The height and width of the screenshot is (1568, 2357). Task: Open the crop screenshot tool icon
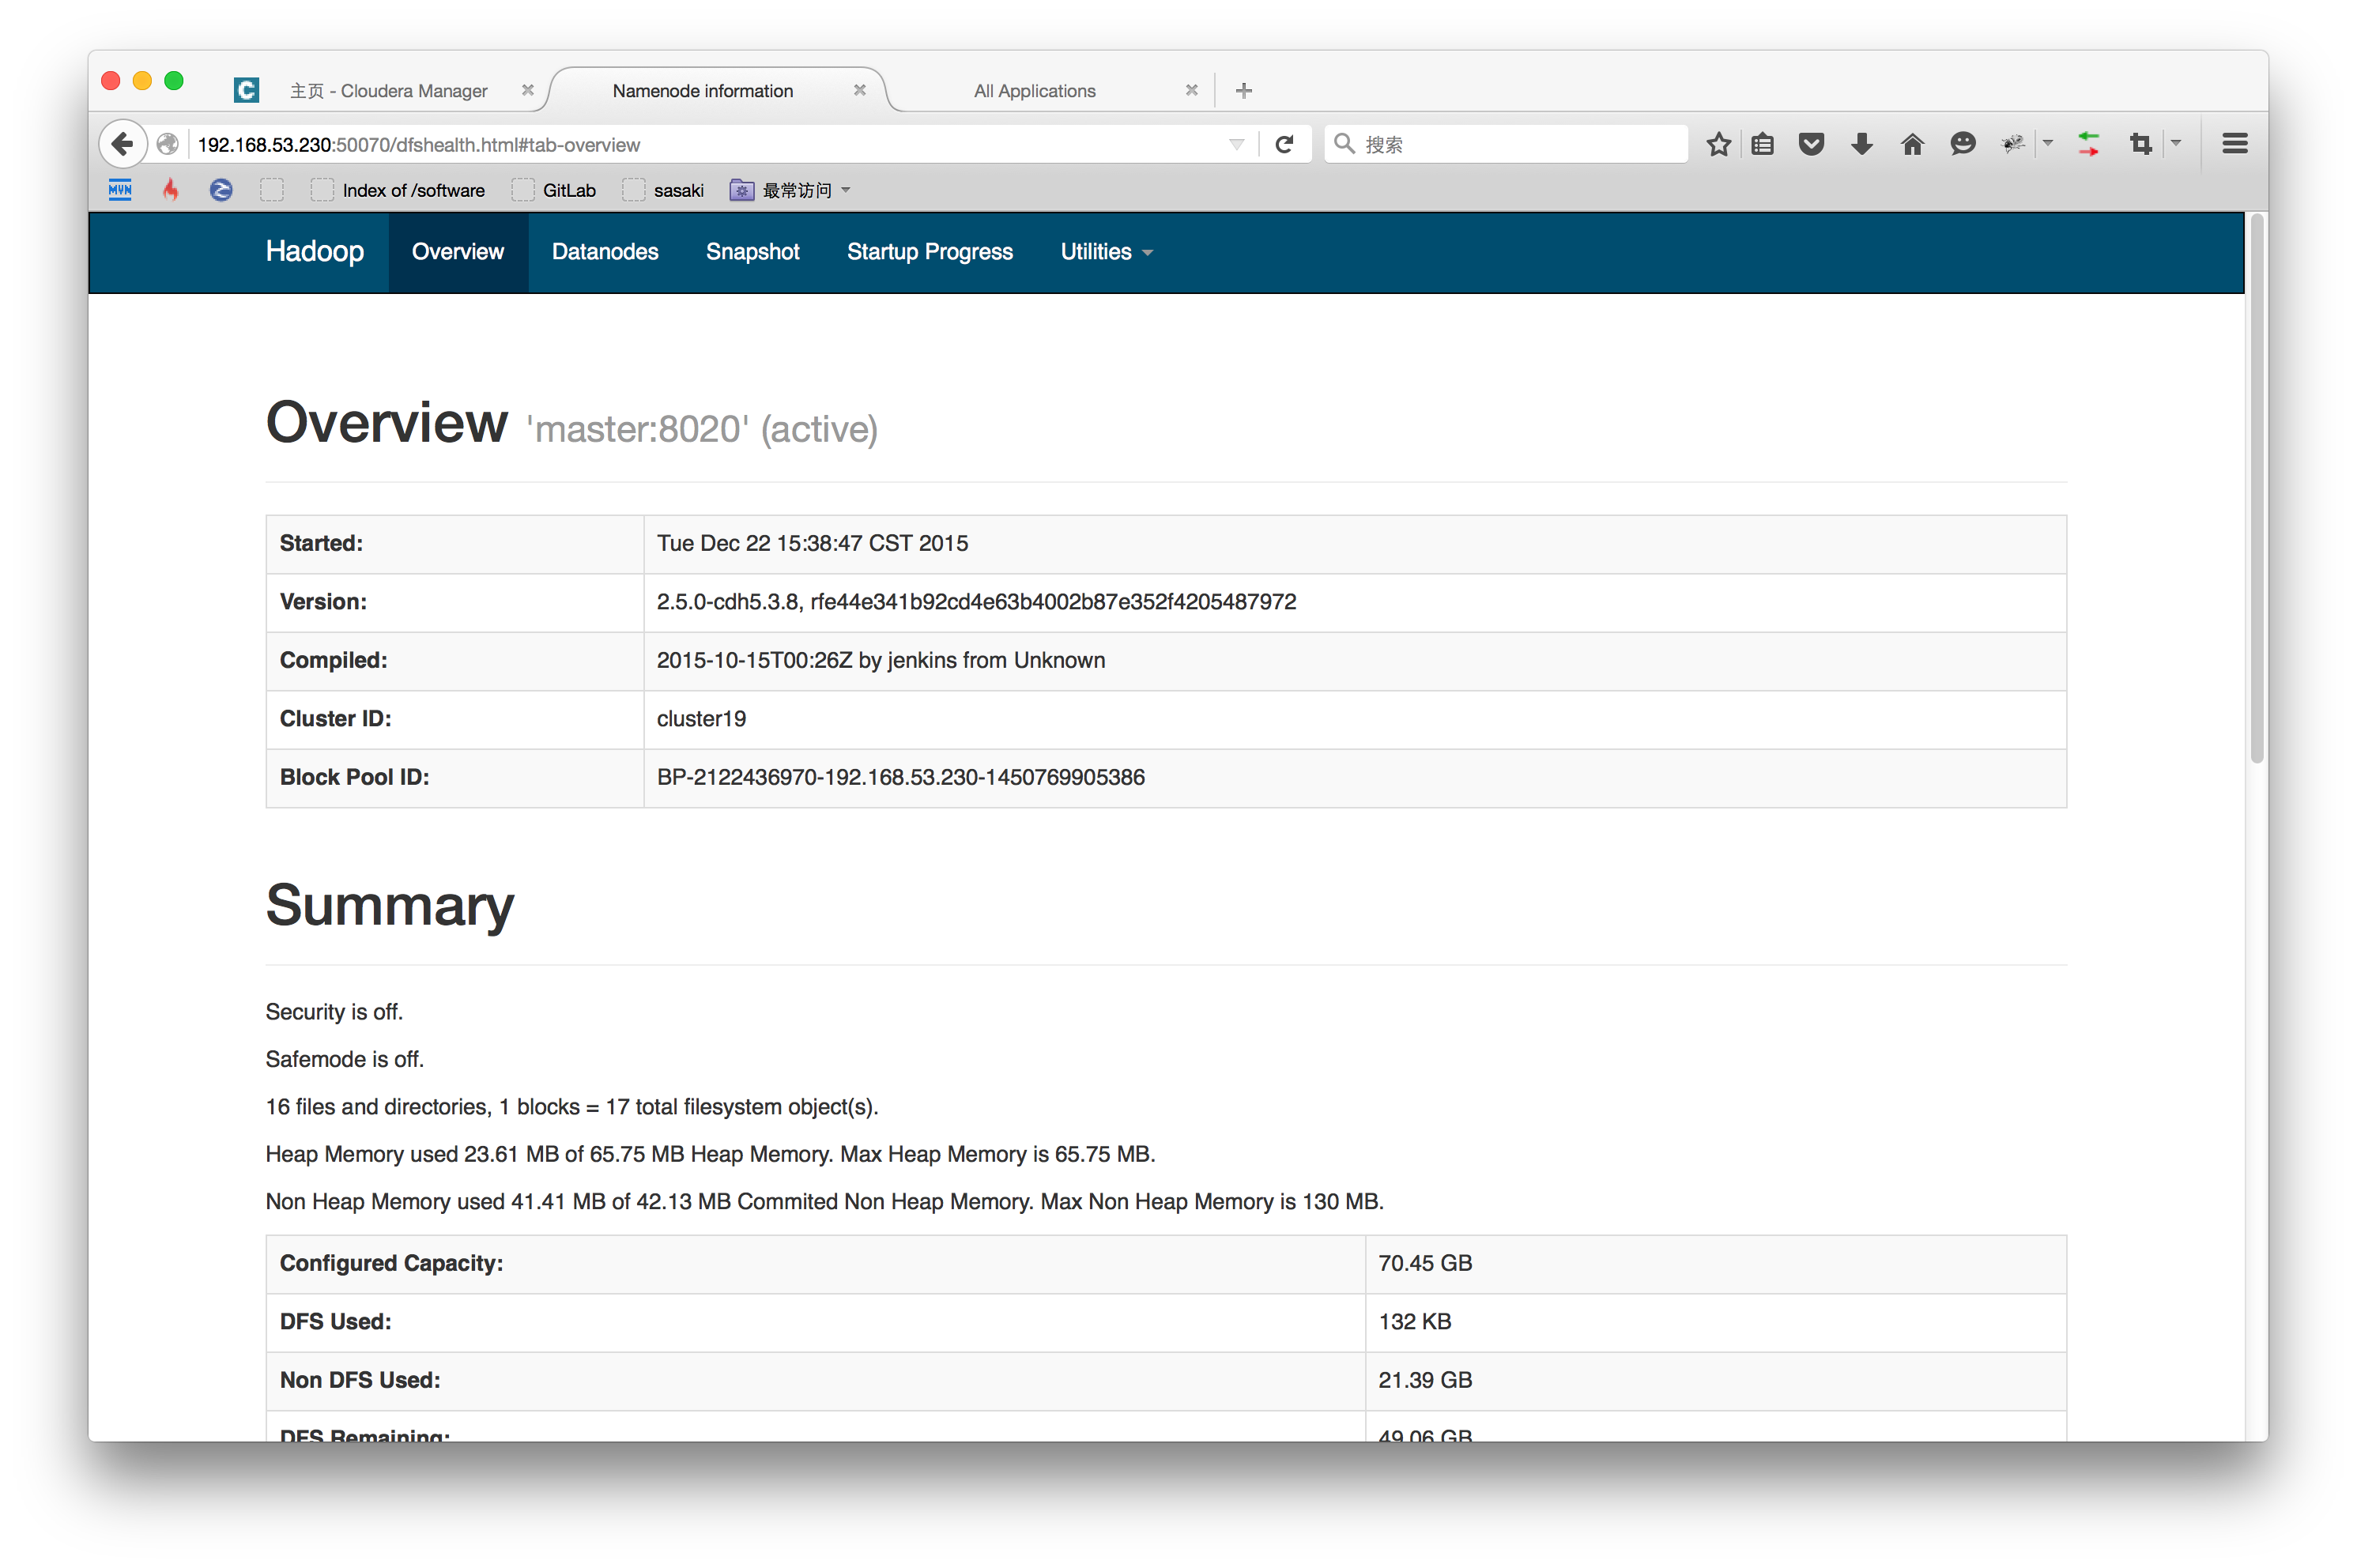[x=2140, y=144]
